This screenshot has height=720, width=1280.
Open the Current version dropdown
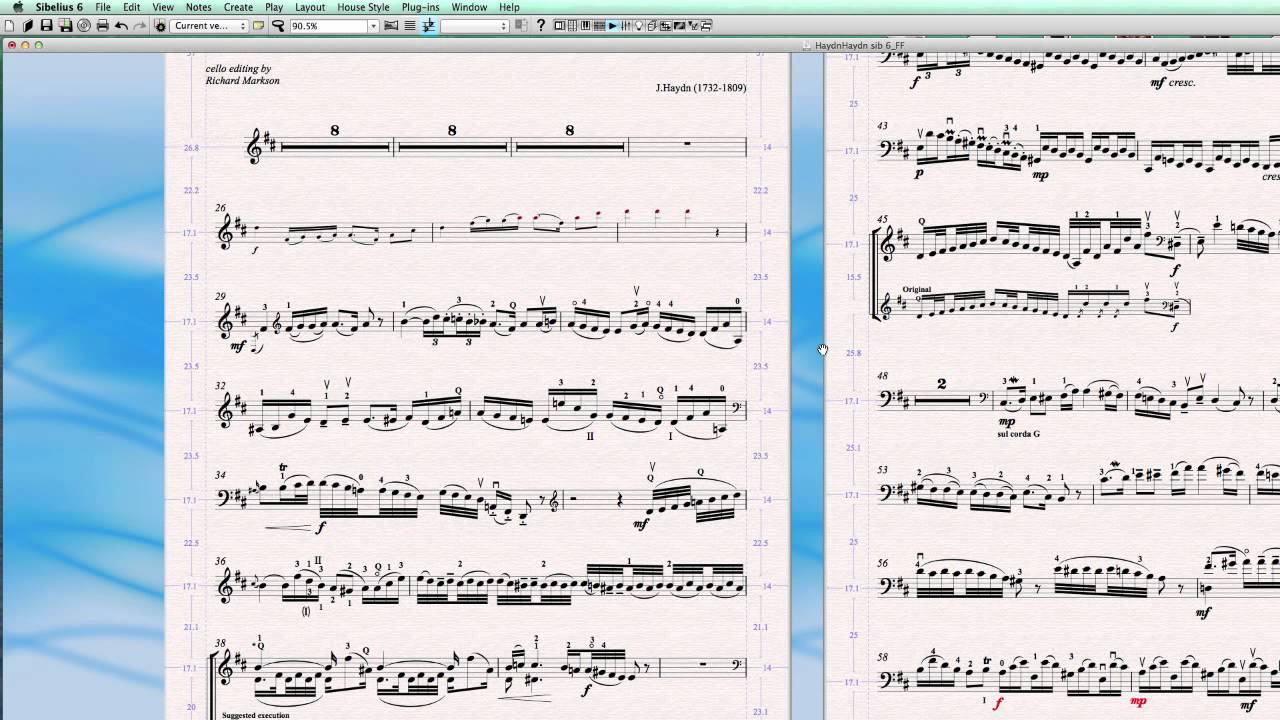209,26
